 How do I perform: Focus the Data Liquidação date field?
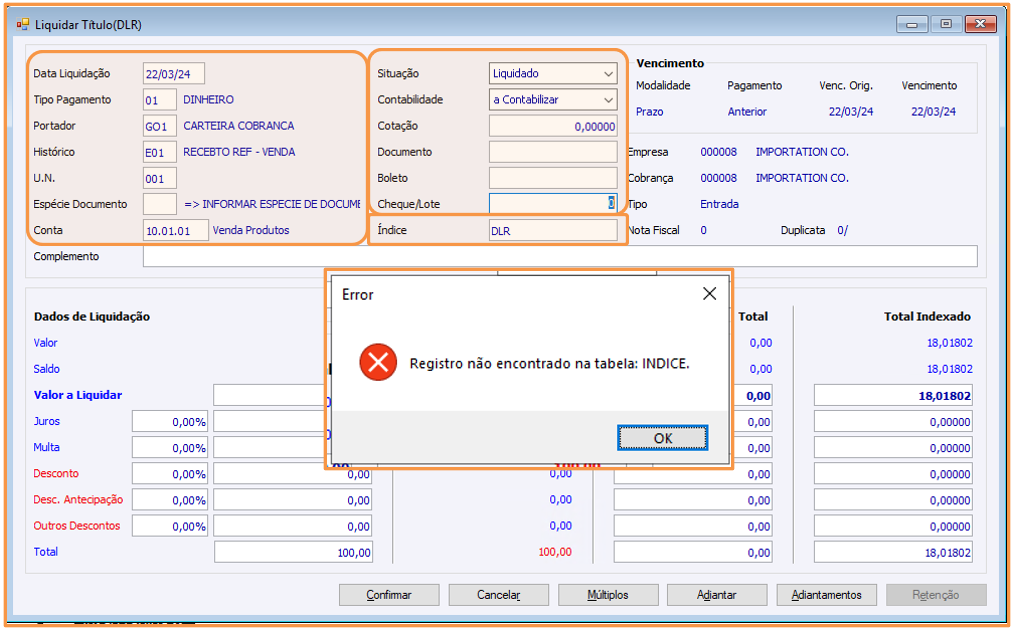(174, 74)
